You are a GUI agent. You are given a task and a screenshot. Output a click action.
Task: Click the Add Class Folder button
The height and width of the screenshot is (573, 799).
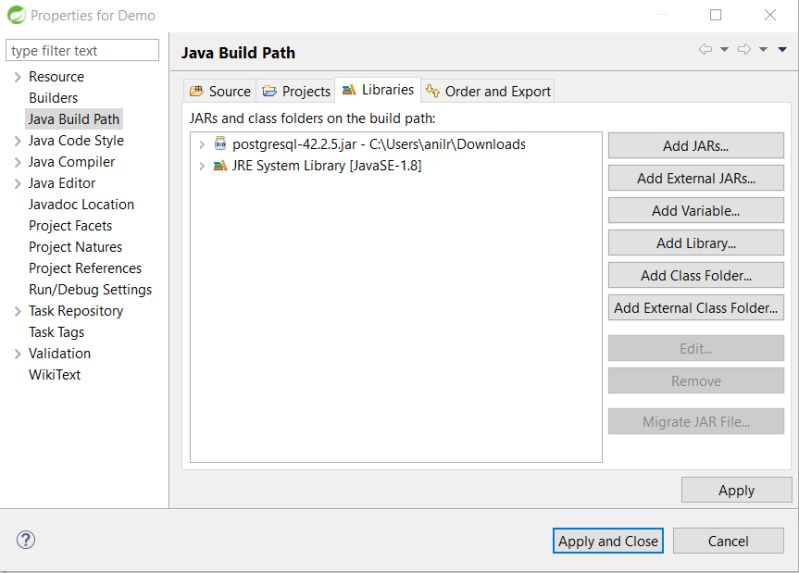point(696,275)
